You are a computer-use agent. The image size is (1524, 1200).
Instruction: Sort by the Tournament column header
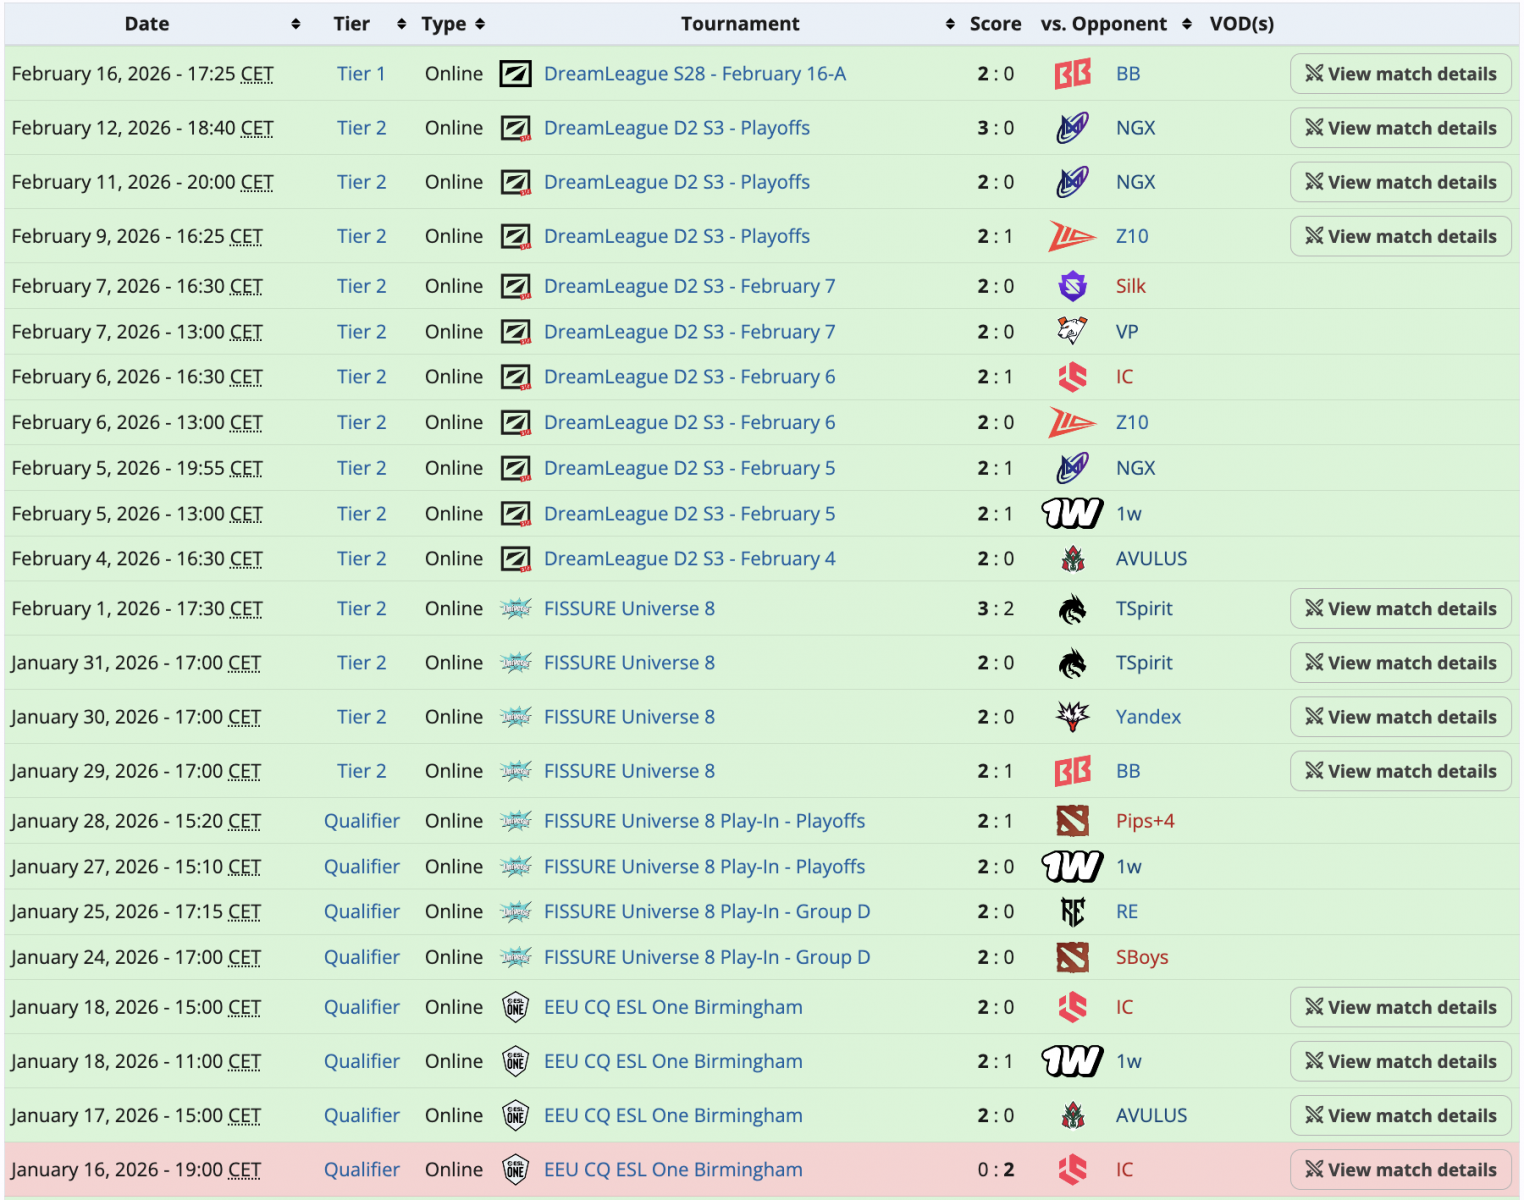pos(949,24)
